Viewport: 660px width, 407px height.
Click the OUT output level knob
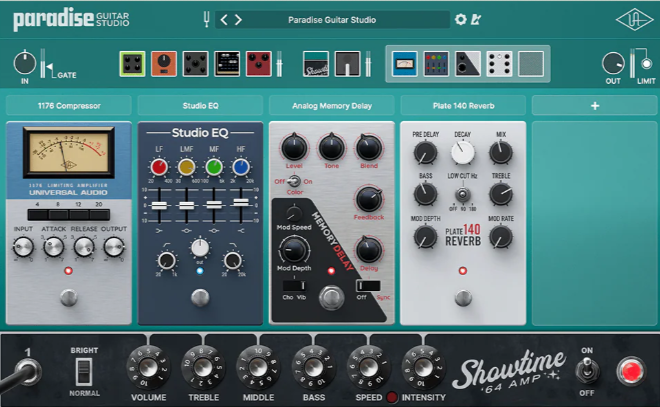click(x=613, y=64)
